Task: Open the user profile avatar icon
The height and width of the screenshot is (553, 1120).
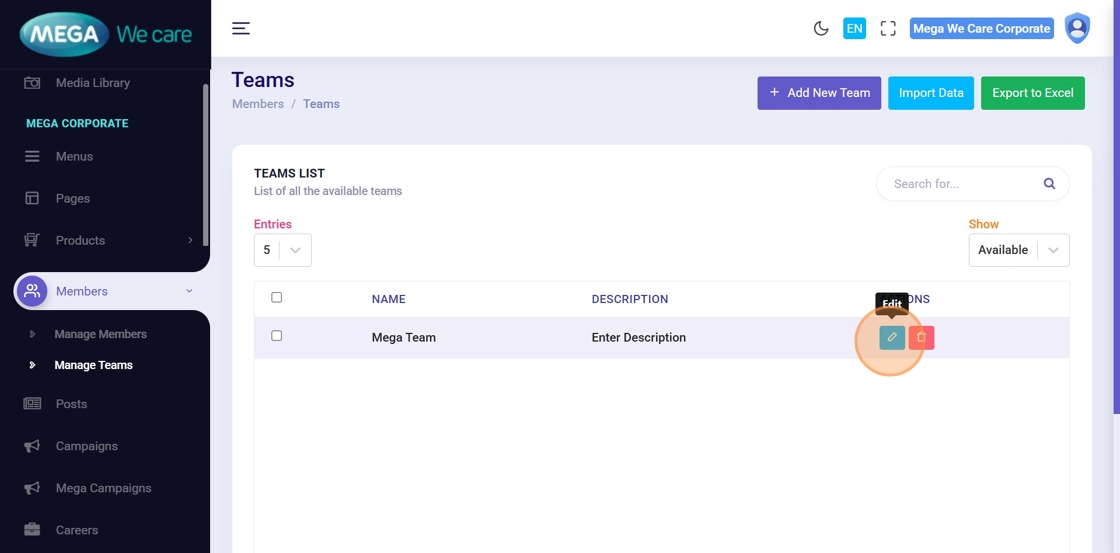Action: tap(1077, 28)
